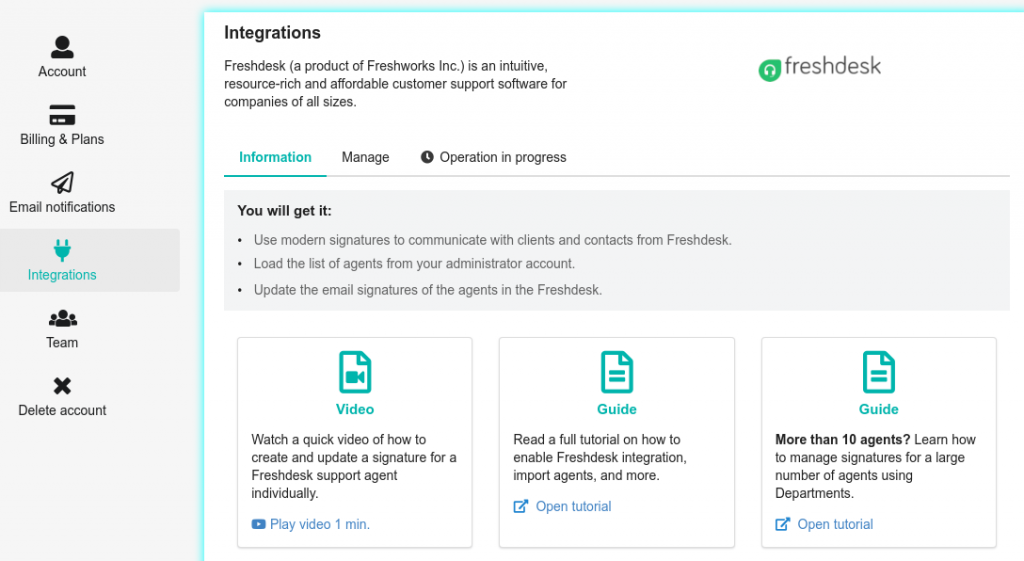The height and width of the screenshot is (561, 1024).
Task: Open Email notifications label in sidebar
Action: pos(62,207)
